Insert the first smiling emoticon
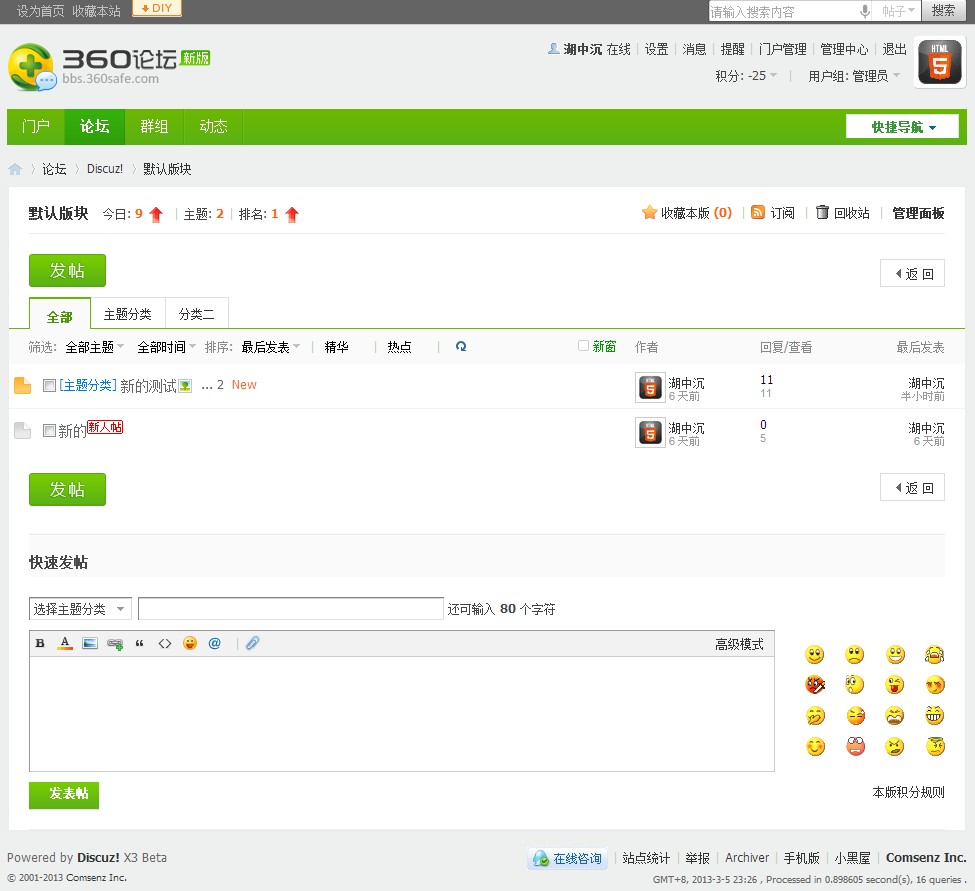Image resolution: width=975 pixels, height=891 pixels. click(x=815, y=654)
